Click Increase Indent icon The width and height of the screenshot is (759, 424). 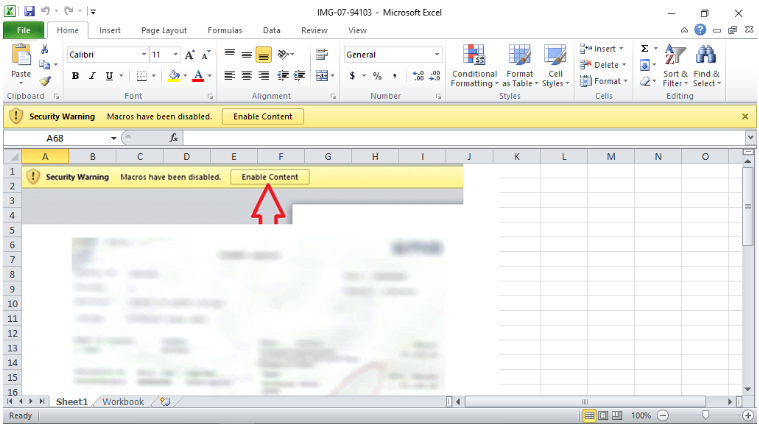pyautogui.click(x=300, y=76)
